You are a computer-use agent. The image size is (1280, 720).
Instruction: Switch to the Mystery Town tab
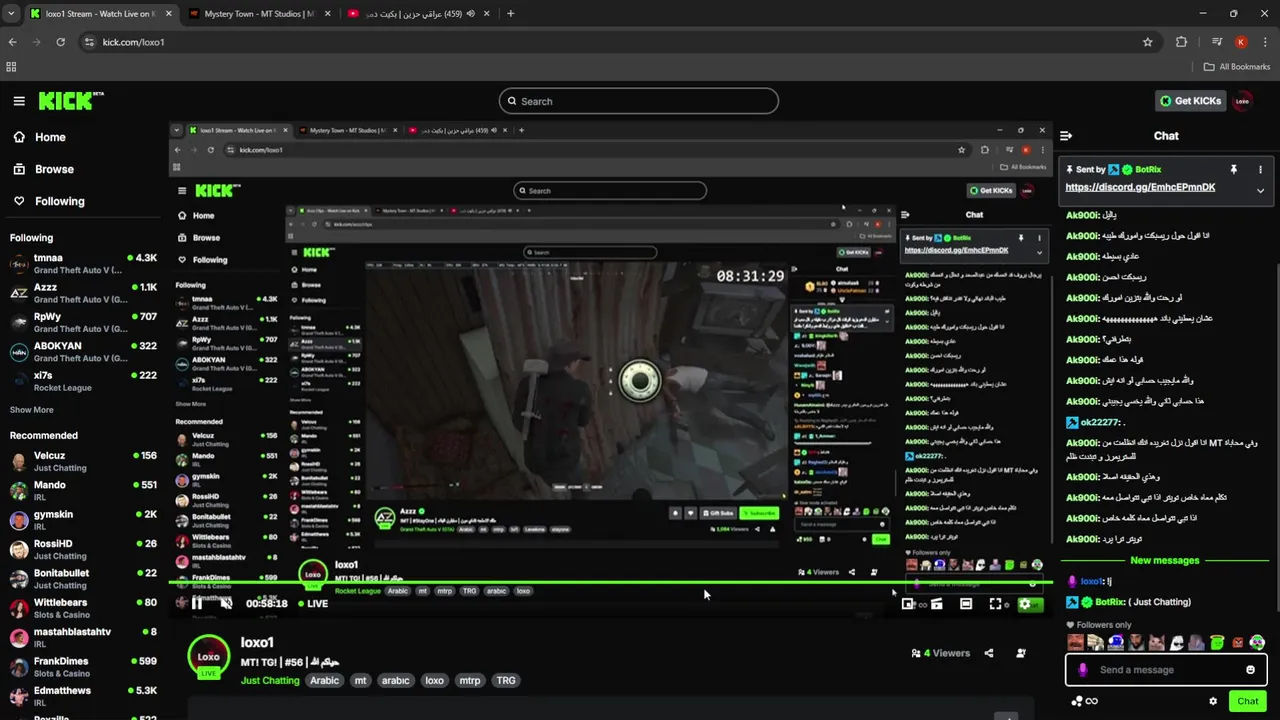pos(258,14)
